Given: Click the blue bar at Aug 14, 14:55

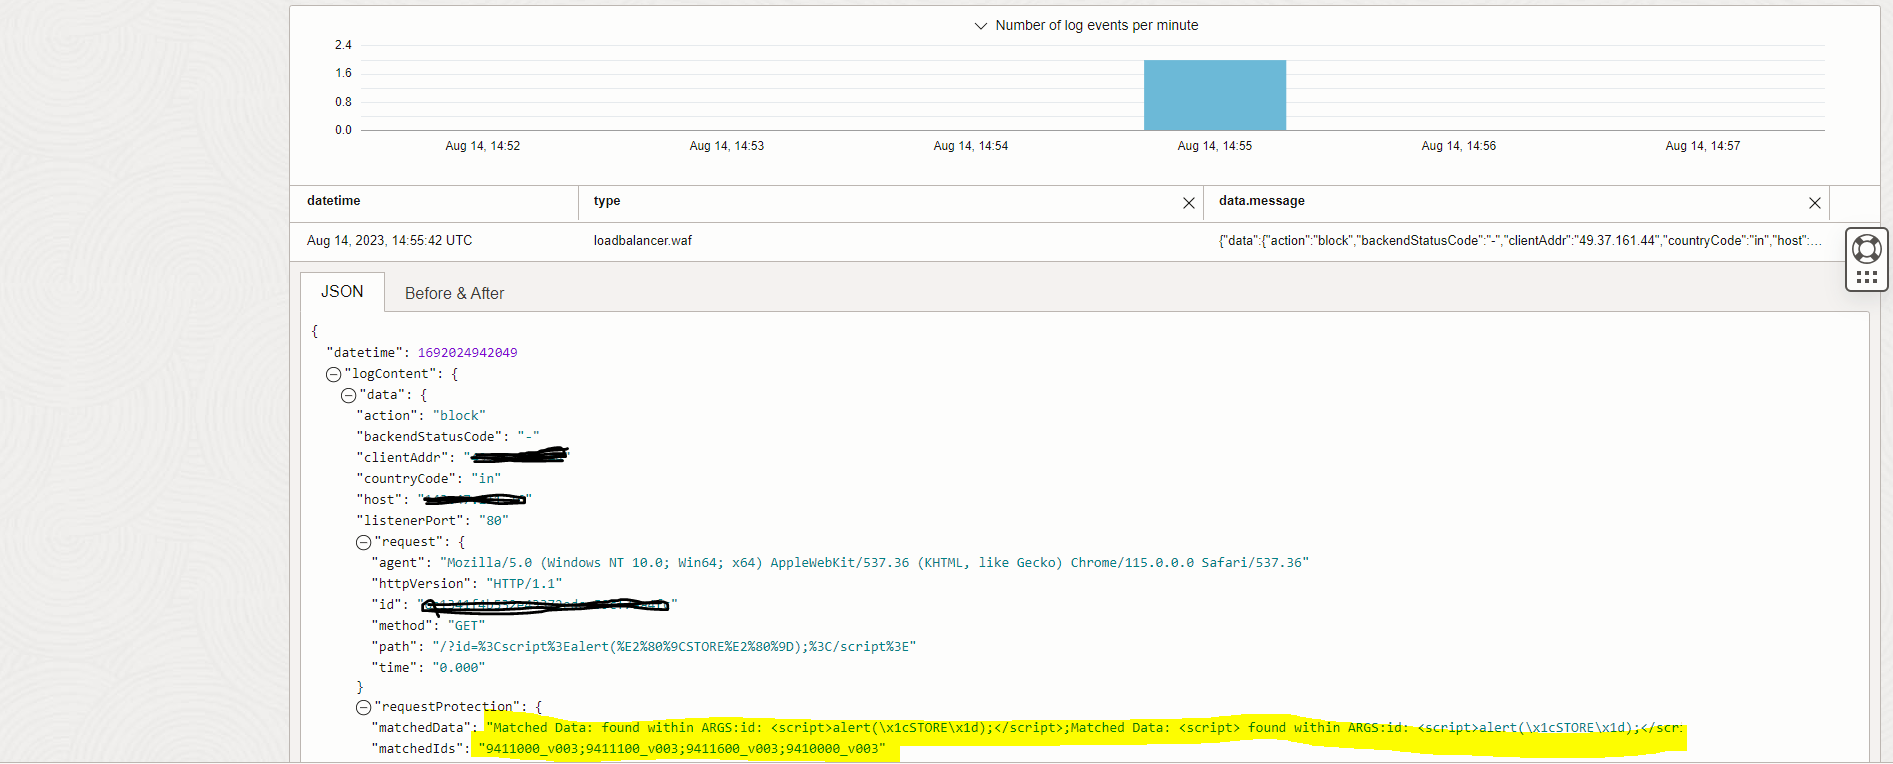Looking at the screenshot, I should point(1215,95).
